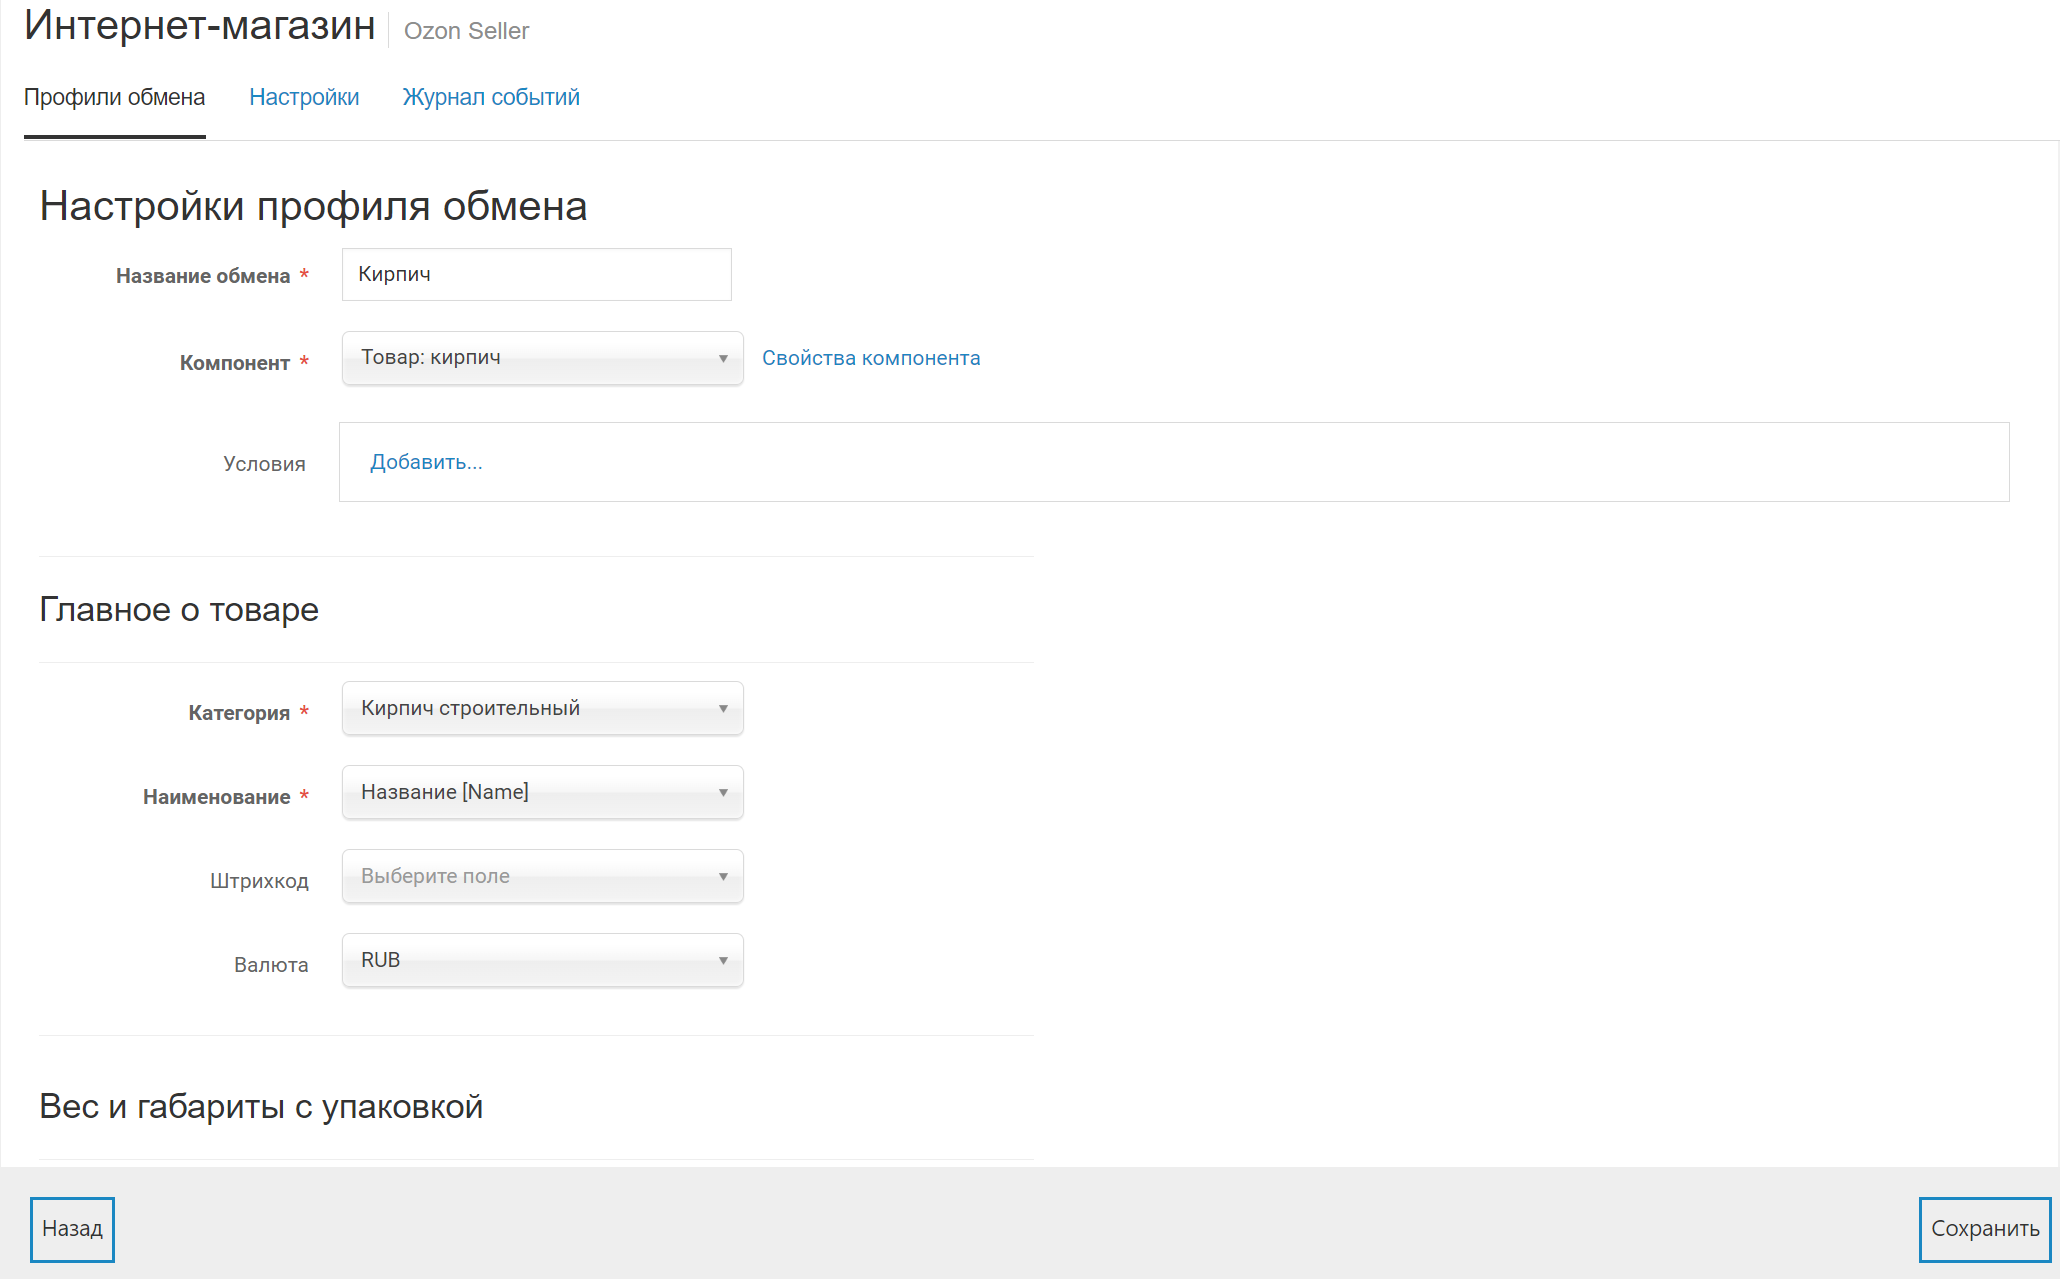Click the Валюта dropdown arrow icon
The width and height of the screenshot is (2060, 1279).
pos(723,960)
